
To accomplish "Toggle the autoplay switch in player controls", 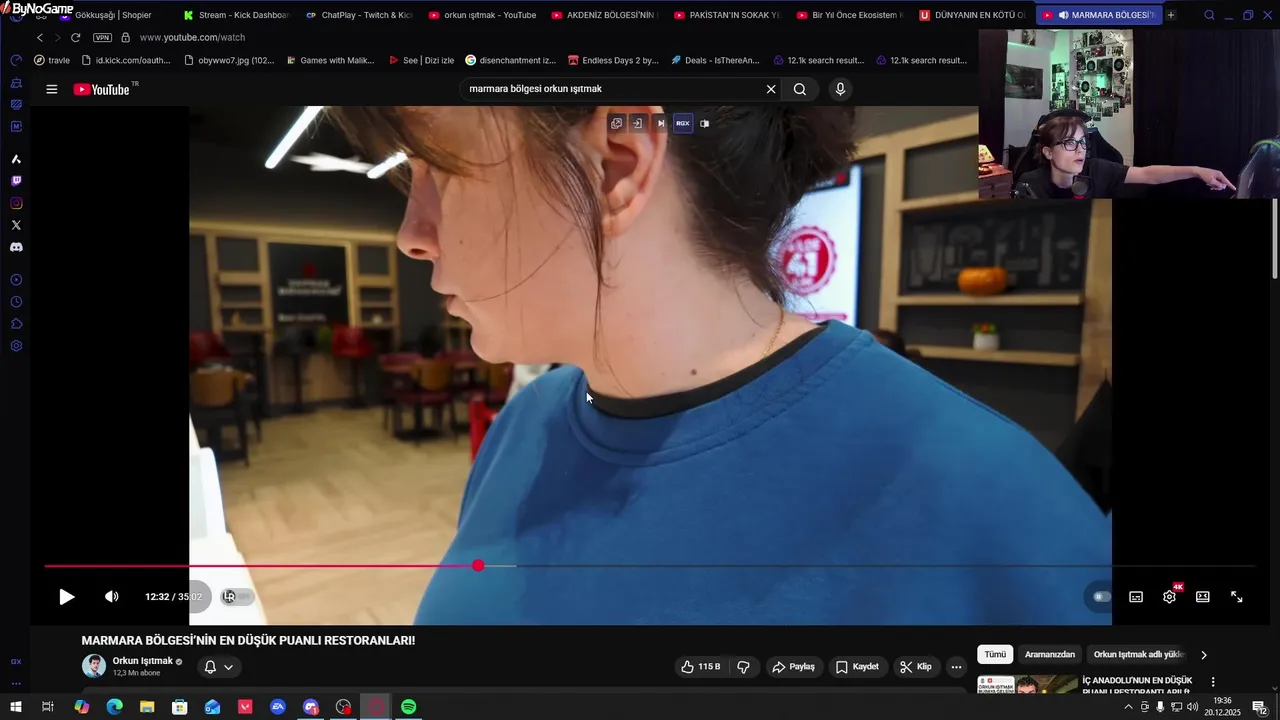I will (1102, 597).
